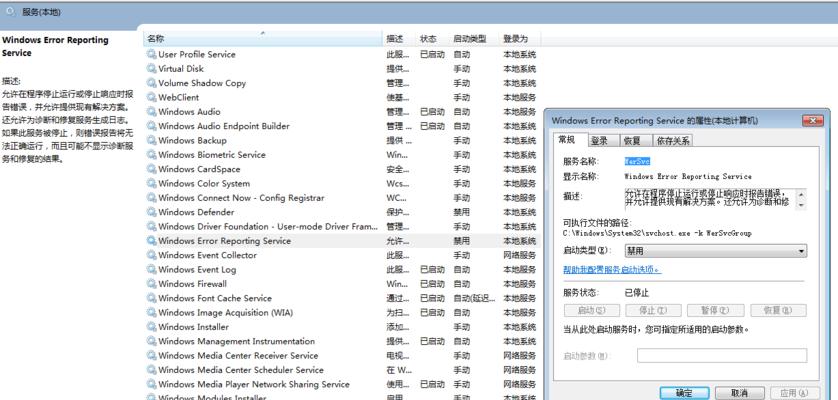838x400 pixels.
Task: Sort by the 描述 column header
Action: click(x=400, y=39)
